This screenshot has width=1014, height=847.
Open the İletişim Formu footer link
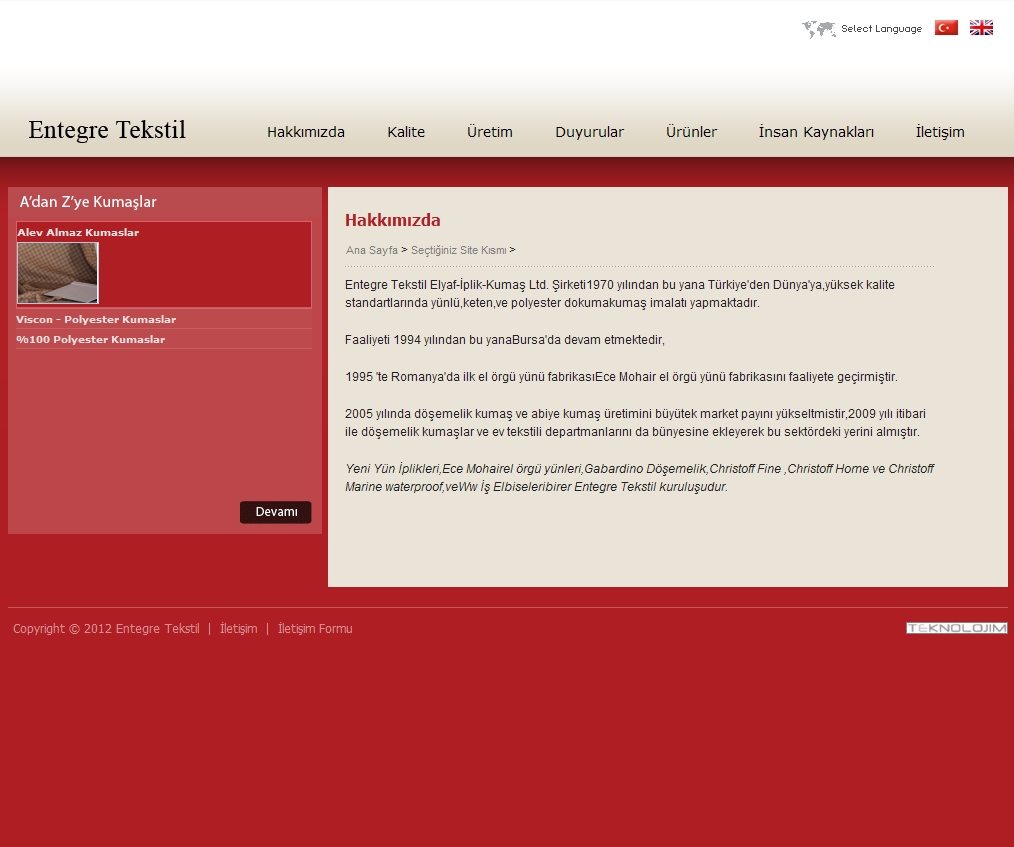click(315, 629)
